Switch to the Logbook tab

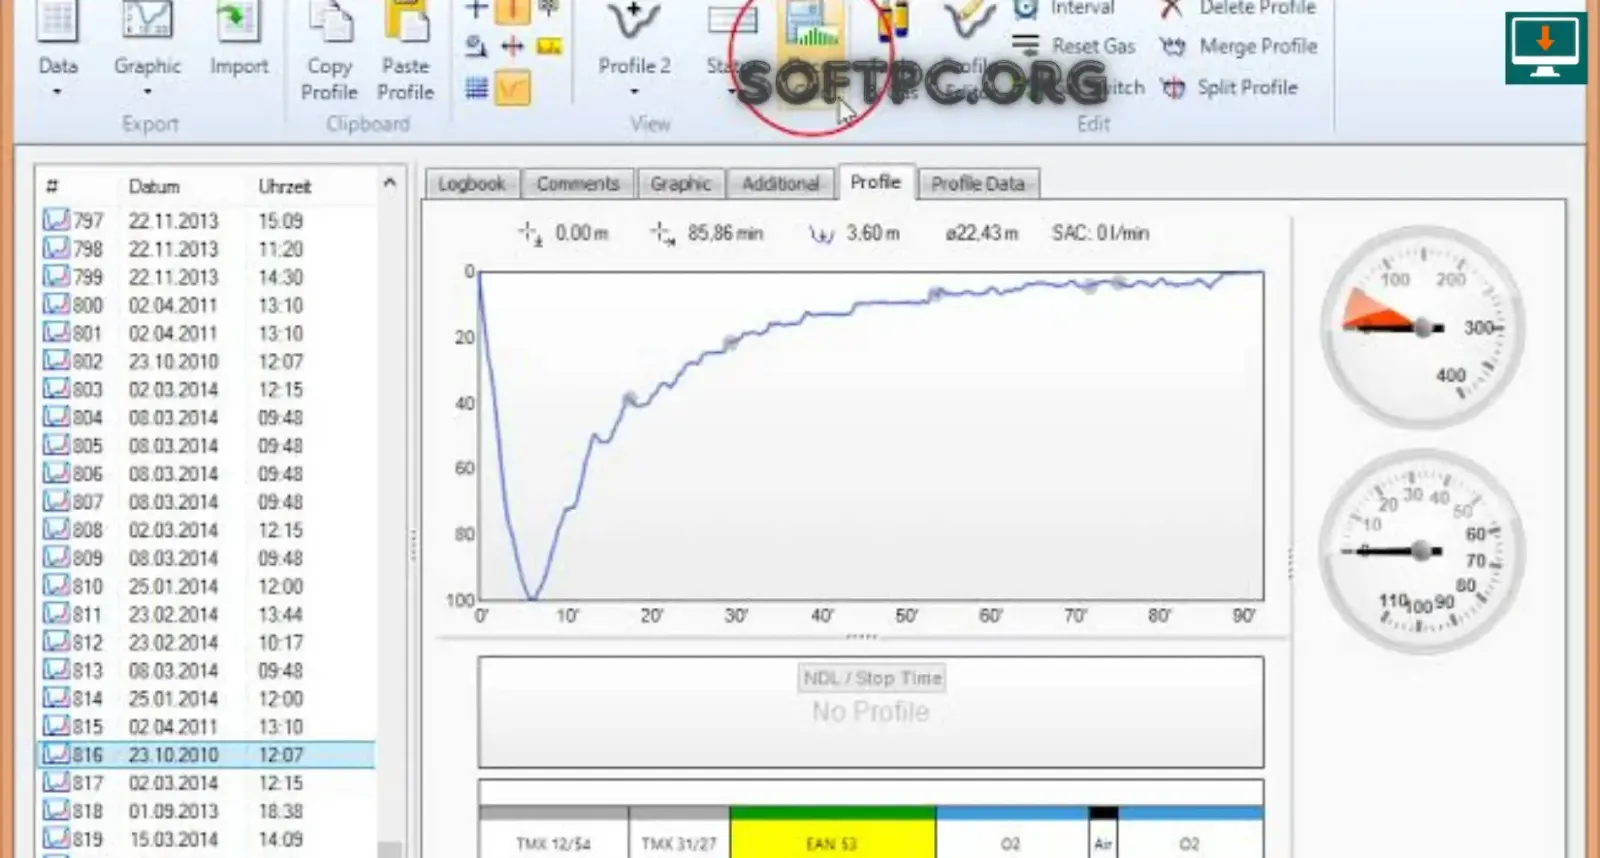coord(472,184)
